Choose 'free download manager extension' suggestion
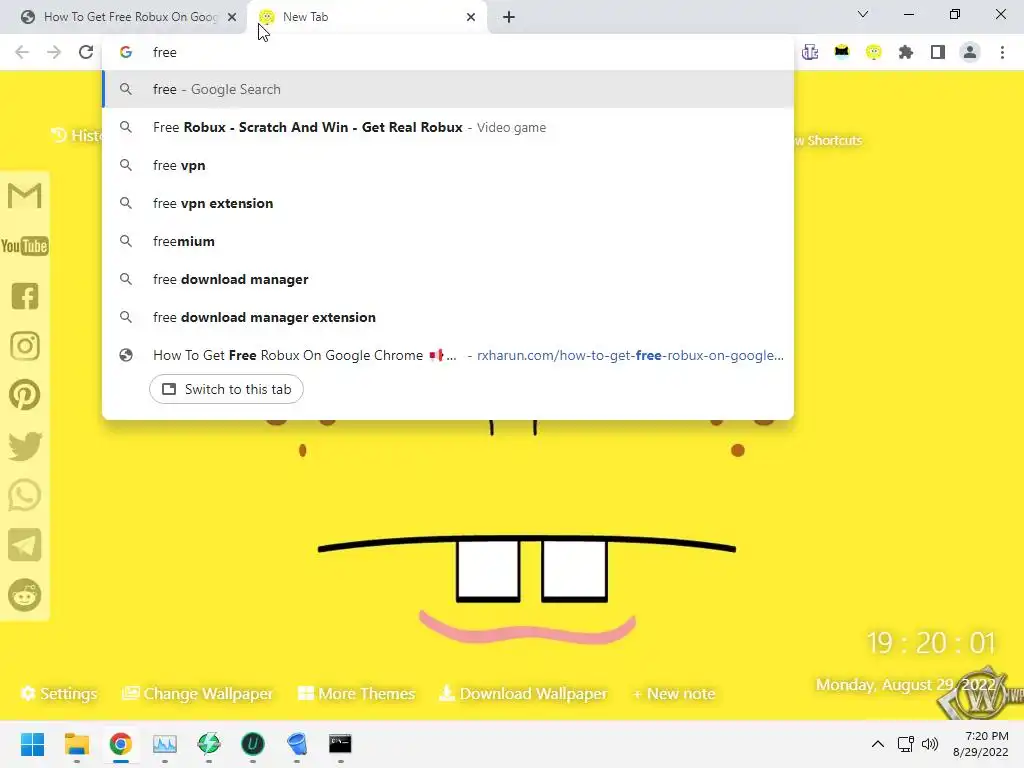 pos(448,317)
